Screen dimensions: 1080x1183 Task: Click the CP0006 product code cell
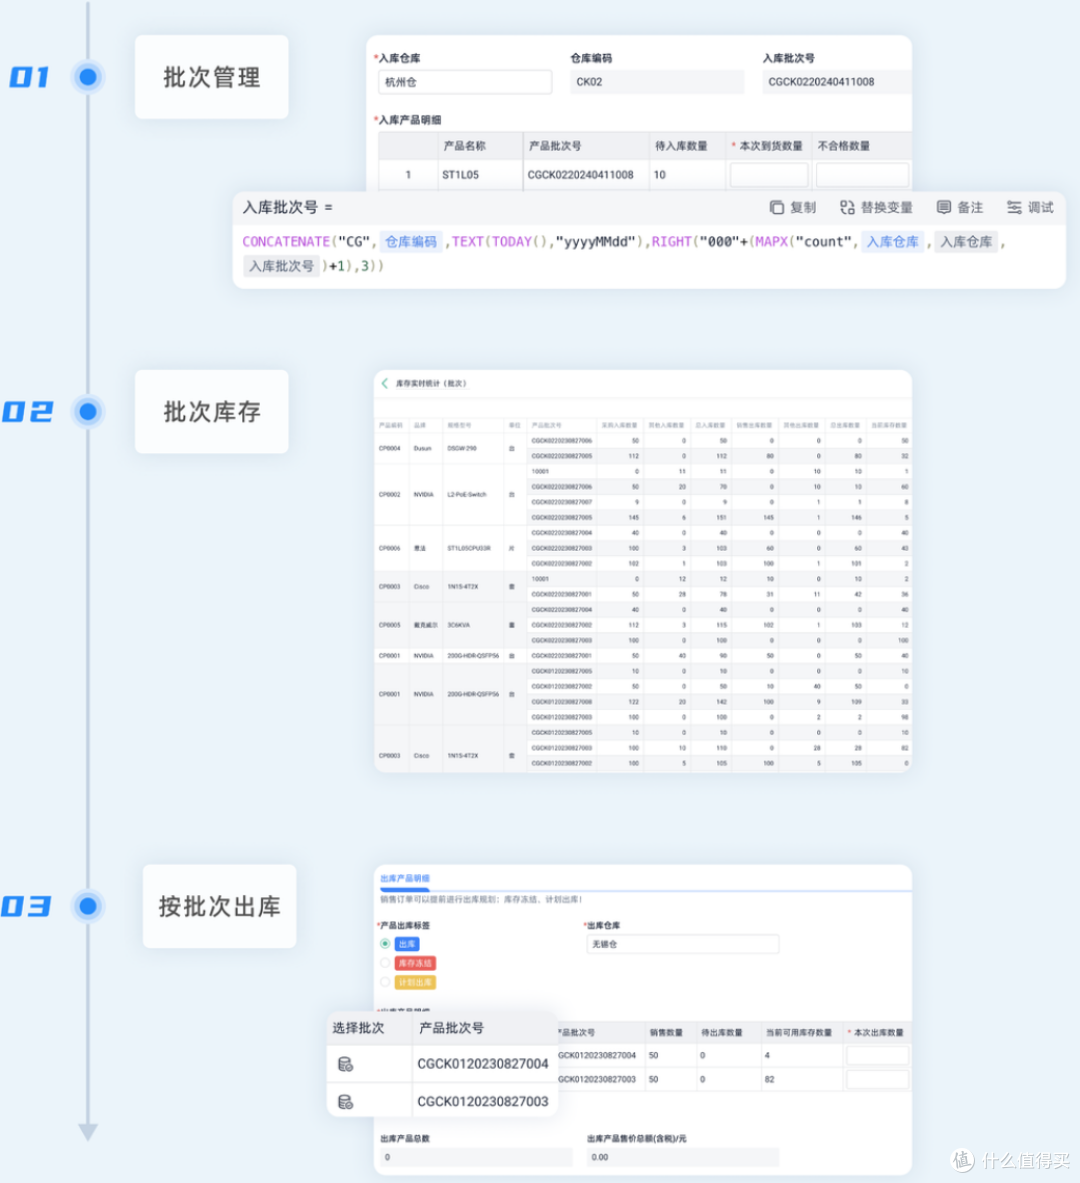[x=389, y=548]
